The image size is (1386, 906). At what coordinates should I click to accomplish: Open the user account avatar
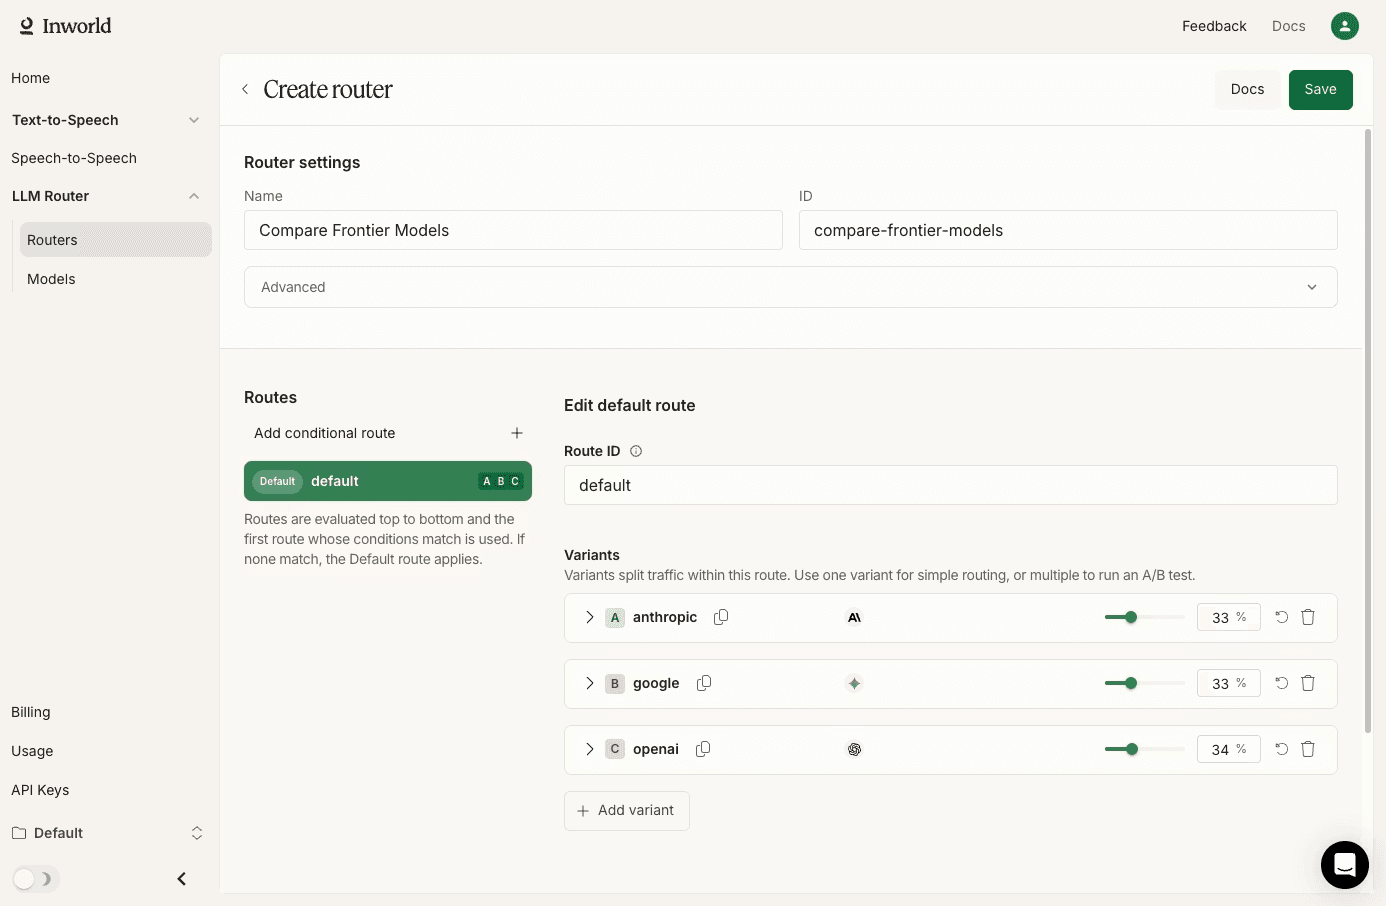coord(1345,26)
